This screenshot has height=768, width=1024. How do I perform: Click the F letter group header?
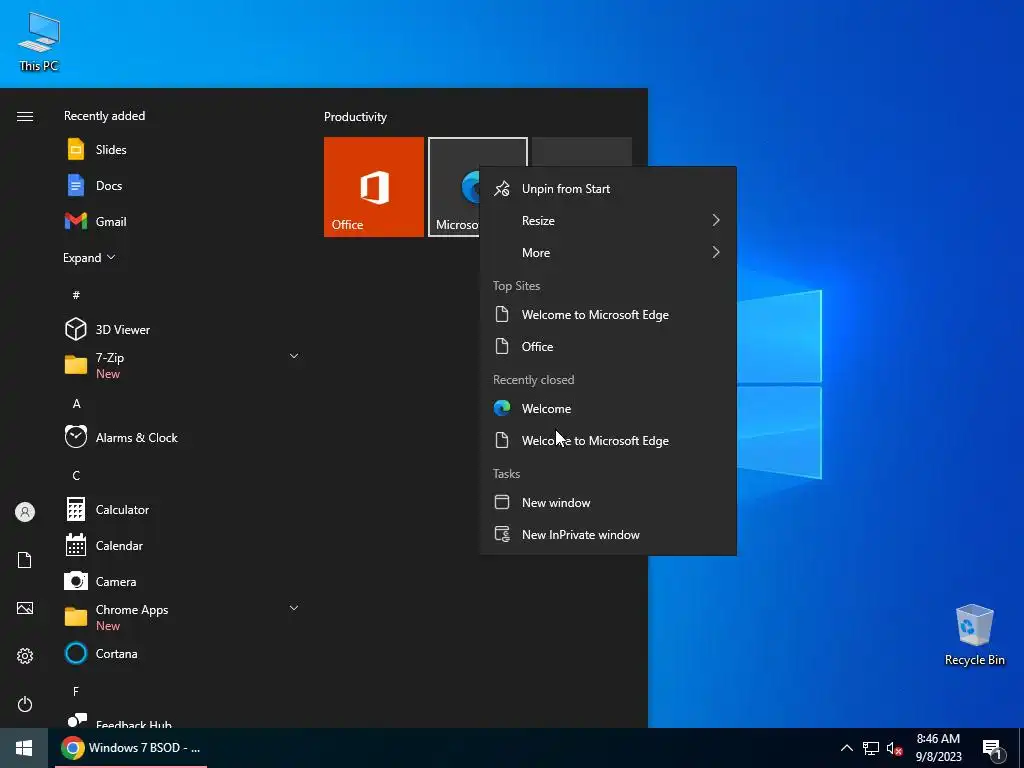pyautogui.click(x=76, y=691)
